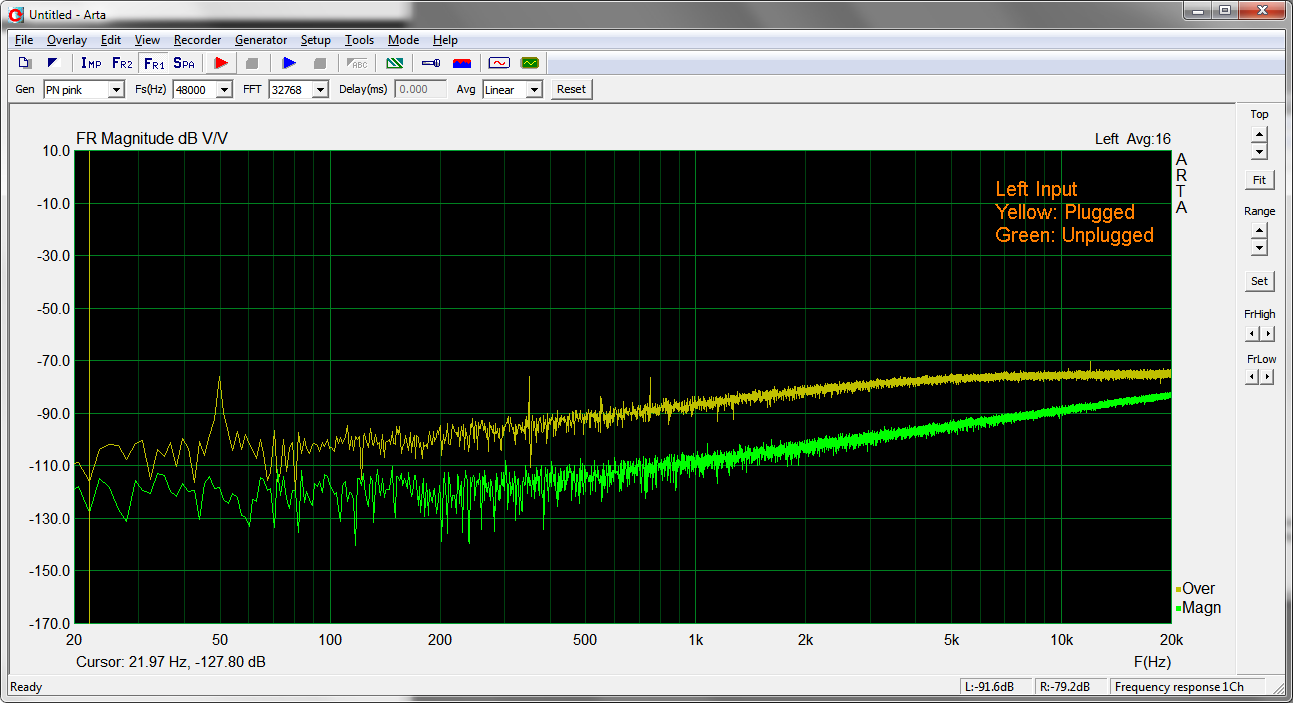Switch to IMP impulse response mode
Viewport: 1293px width, 703px height.
pyautogui.click(x=91, y=63)
